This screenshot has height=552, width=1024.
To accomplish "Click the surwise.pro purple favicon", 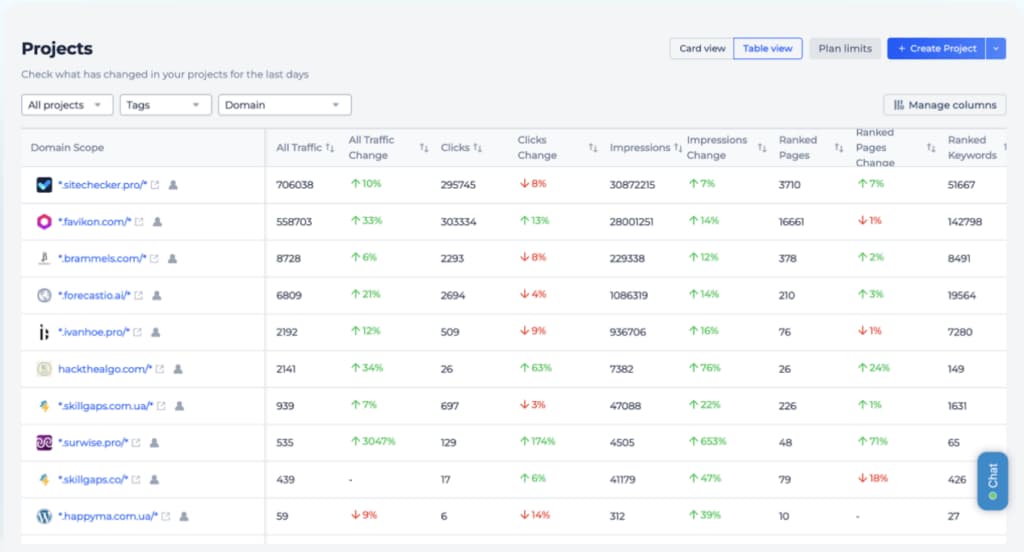I will (x=44, y=442).
